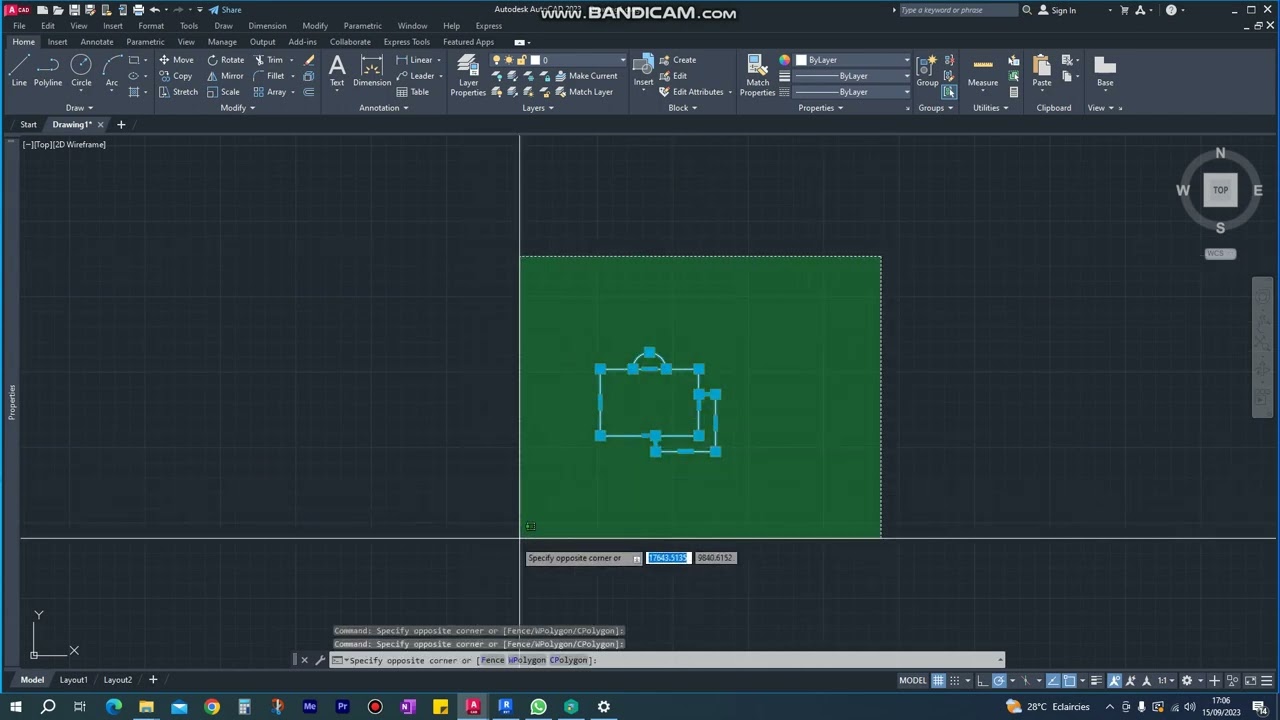The width and height of the screenshot is (1280, 720).
Task: Open the object color ByLayer dropdown
Action: (x=853, y=60)
